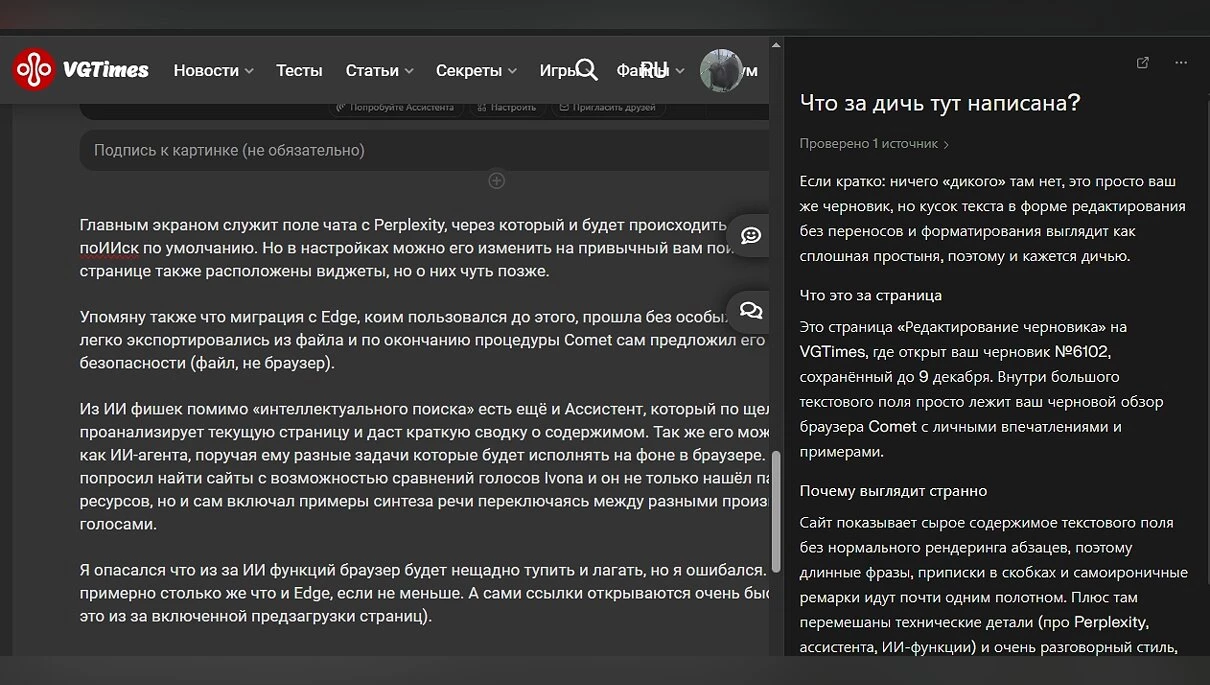Expand 'Проверено 1 источник' sources list
1210x685 pixels.
click(874, 144)
